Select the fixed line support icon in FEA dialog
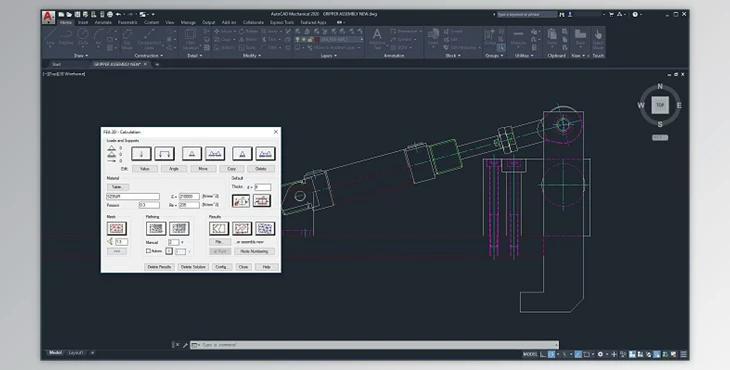Image resolution: width=730 pixels, height=370 pixels. point(215,154)
